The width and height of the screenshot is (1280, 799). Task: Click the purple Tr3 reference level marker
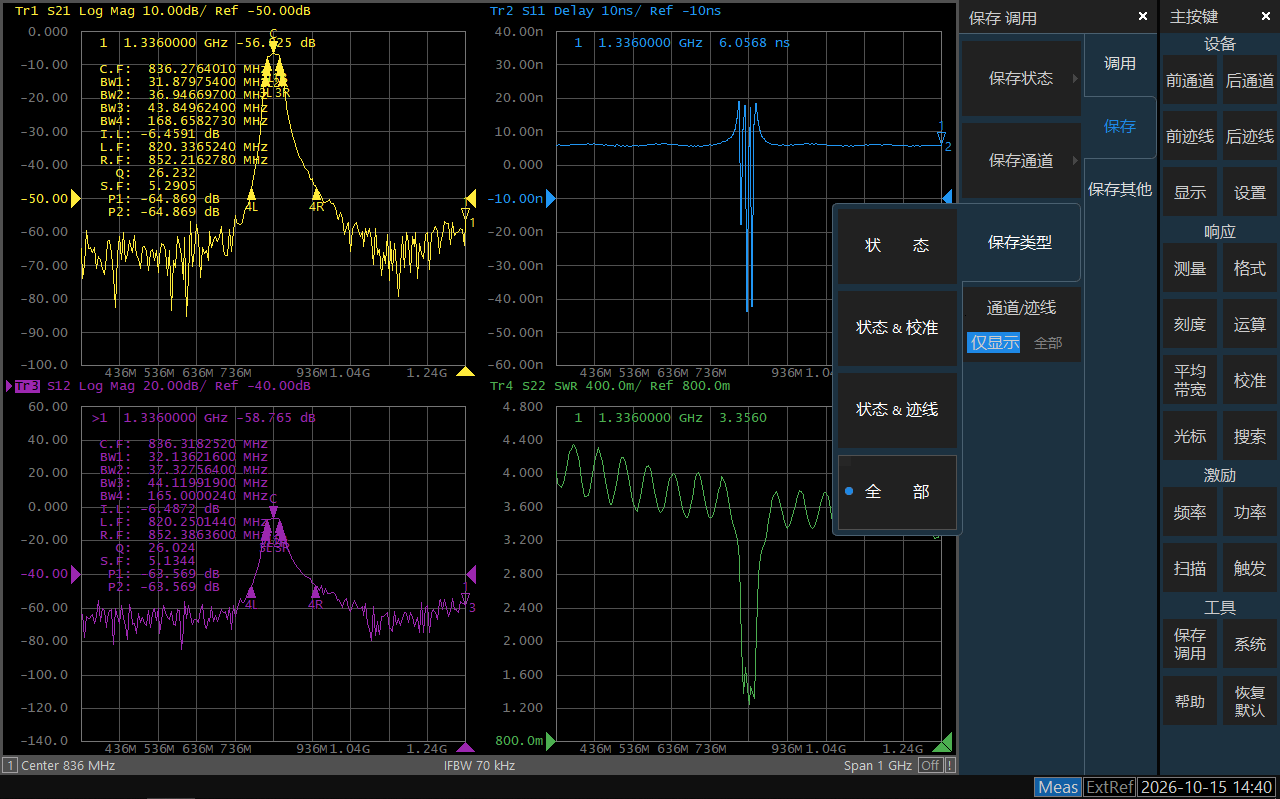[x=75, y=574]
